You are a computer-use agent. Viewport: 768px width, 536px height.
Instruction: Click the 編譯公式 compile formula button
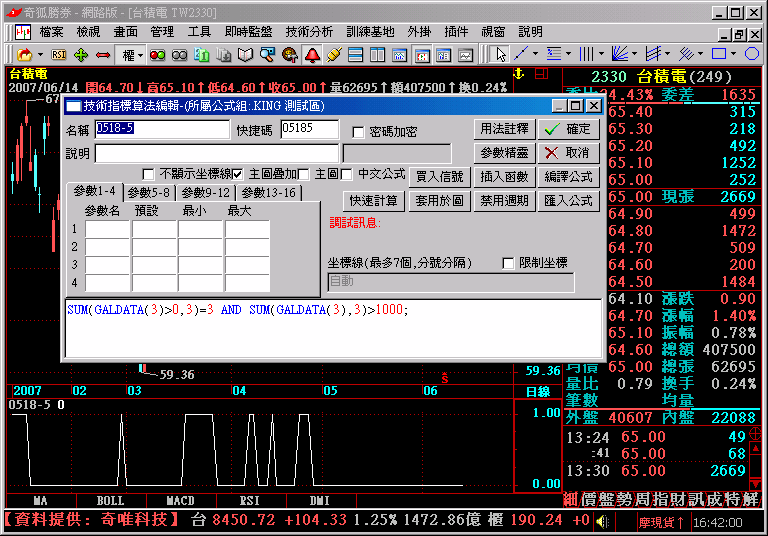tap(569, 177)
